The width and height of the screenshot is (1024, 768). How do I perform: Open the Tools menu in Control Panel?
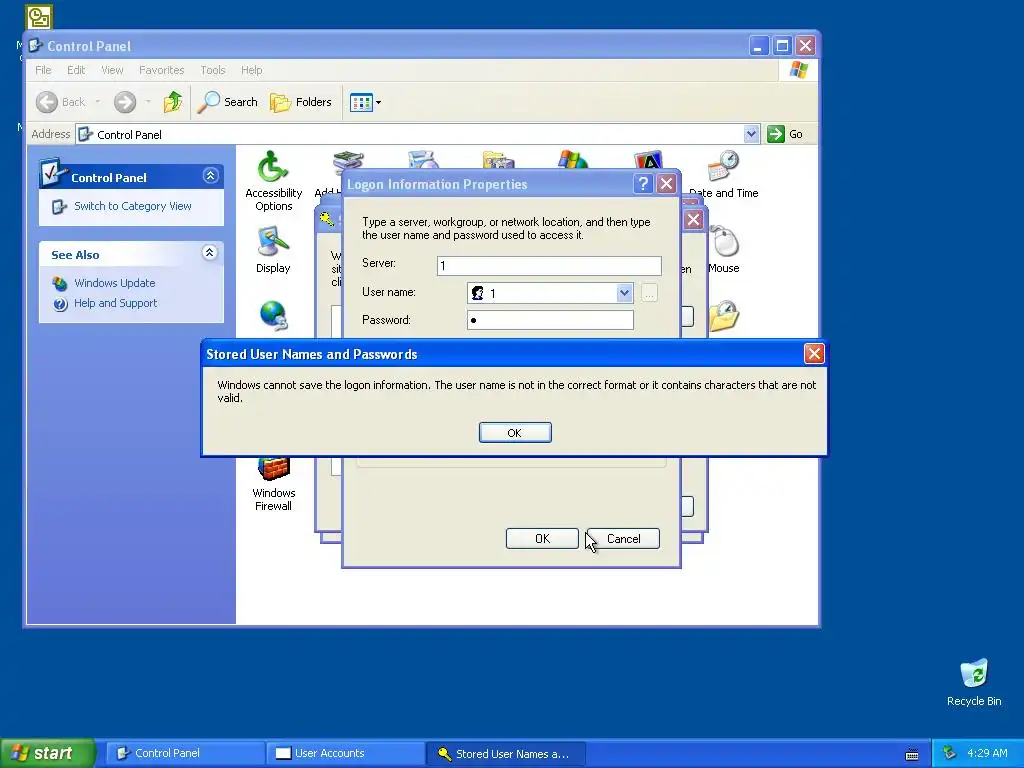point(213,70)
